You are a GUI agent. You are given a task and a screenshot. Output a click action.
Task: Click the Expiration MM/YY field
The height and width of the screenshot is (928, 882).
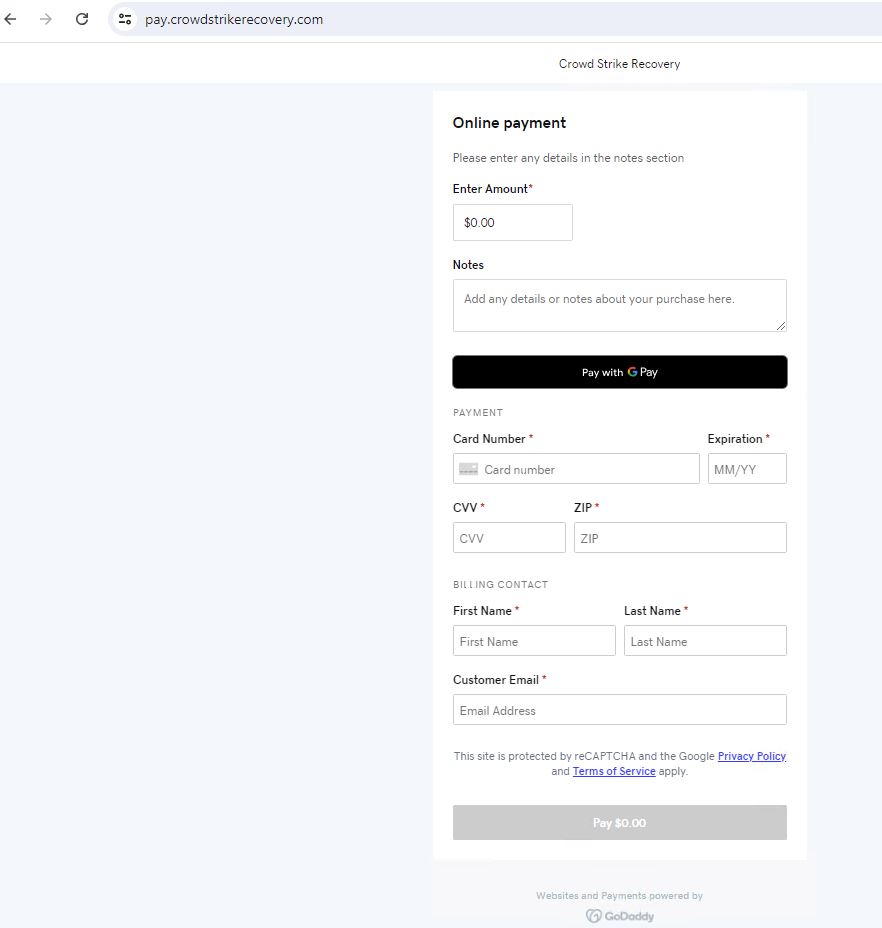pos(746,469)
